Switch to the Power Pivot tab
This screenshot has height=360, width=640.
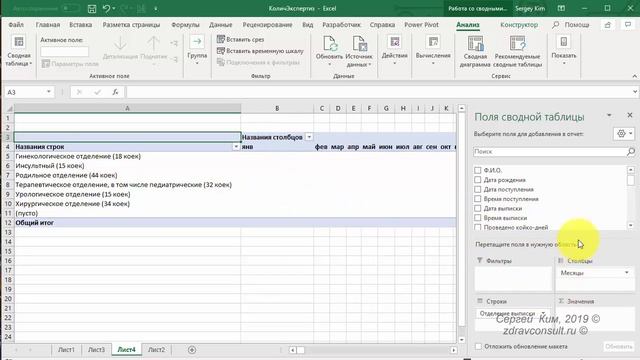421,25
